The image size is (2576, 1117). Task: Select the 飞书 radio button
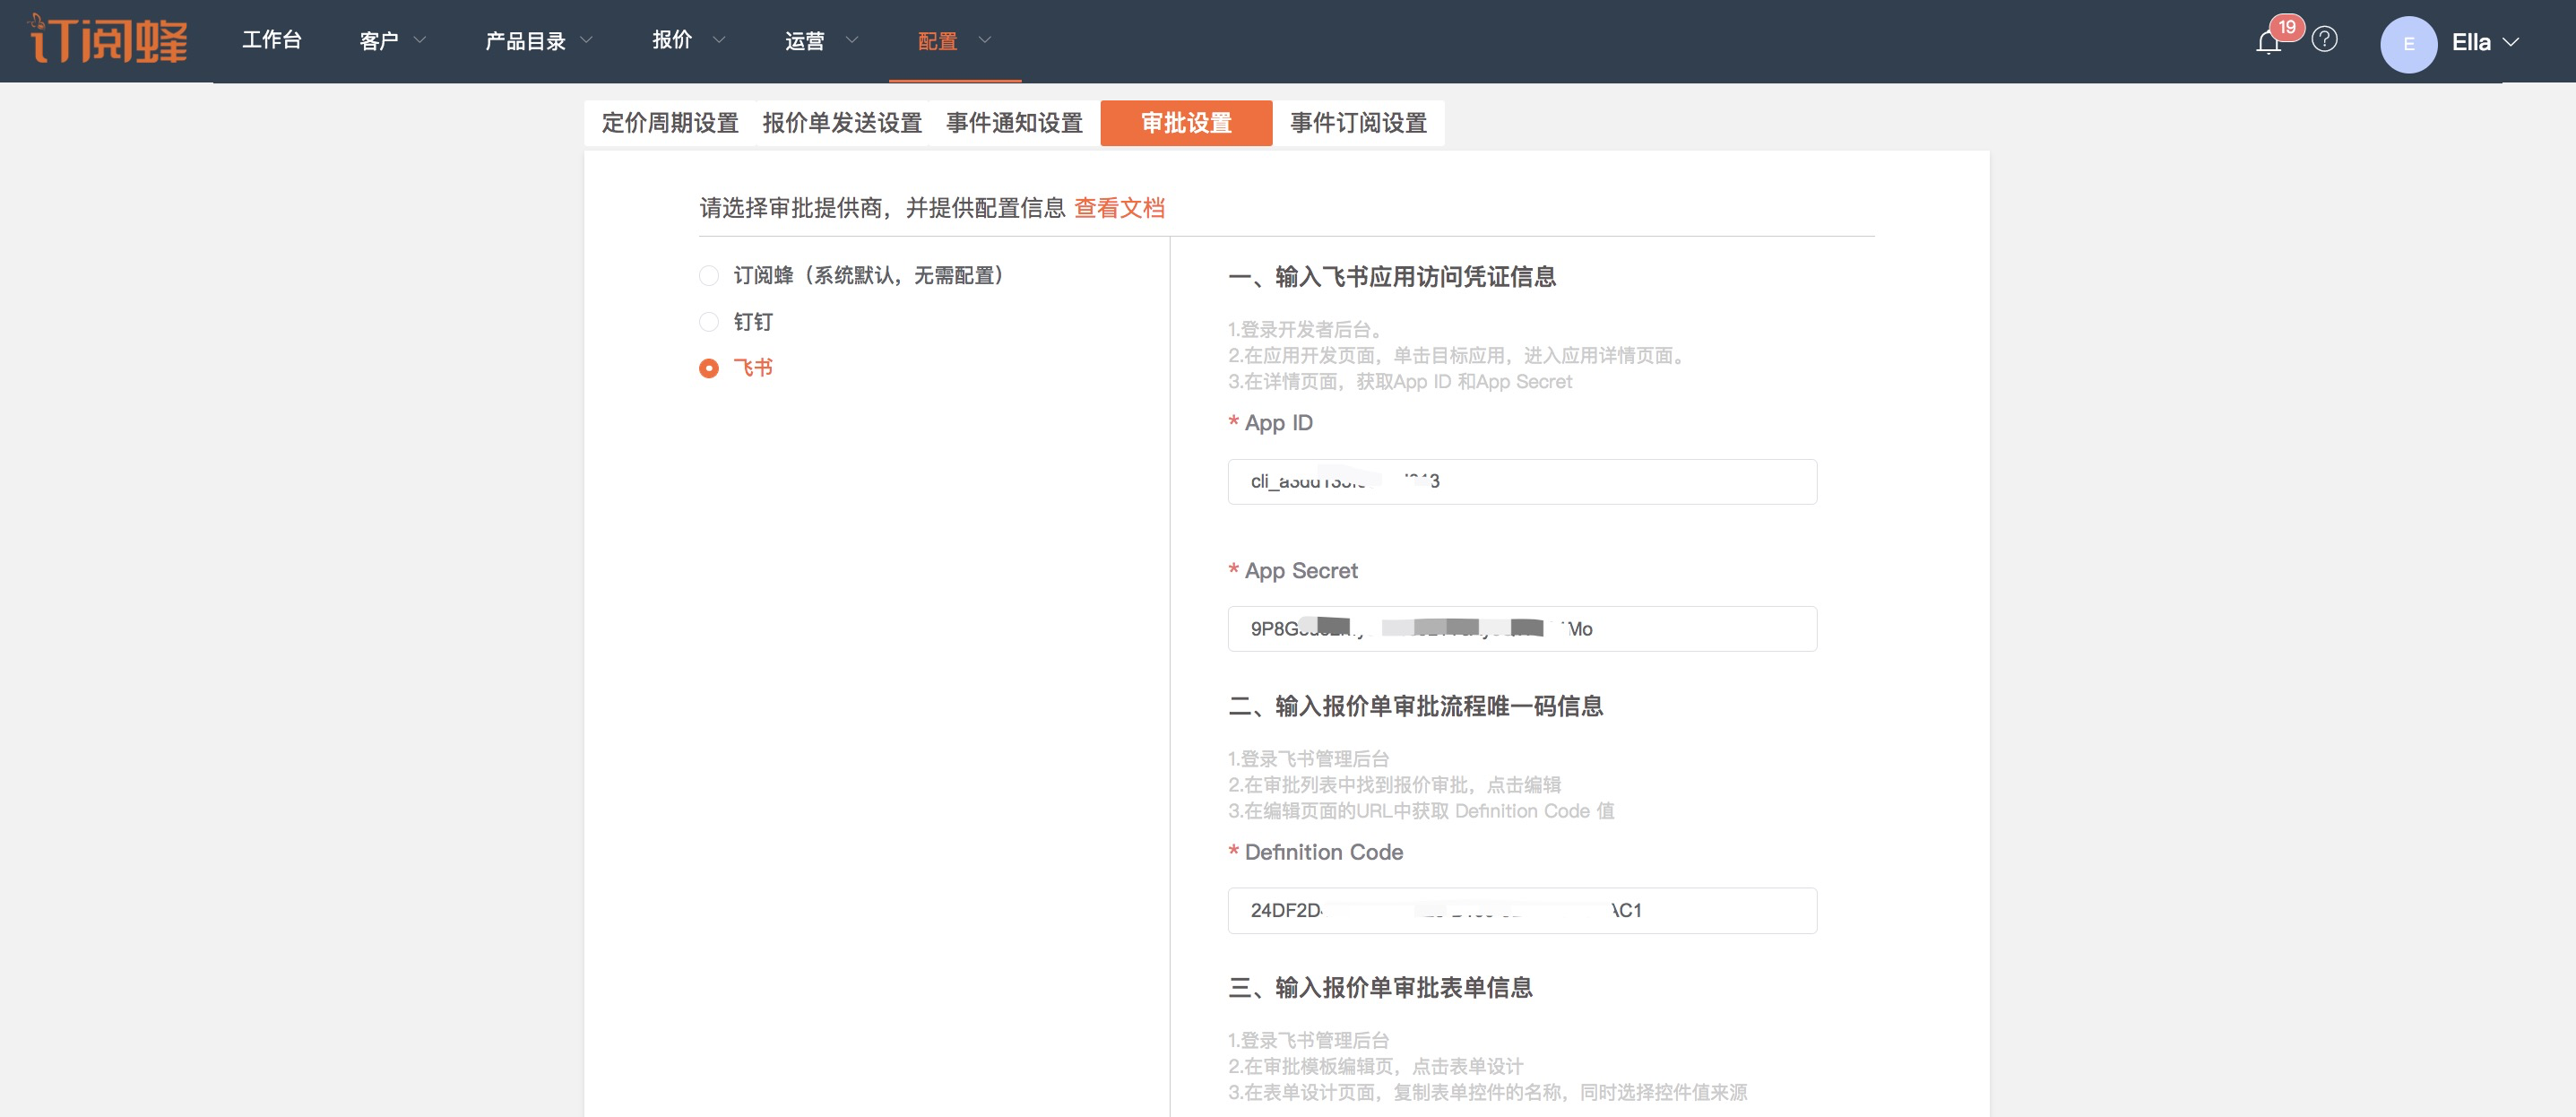(709, 368)
